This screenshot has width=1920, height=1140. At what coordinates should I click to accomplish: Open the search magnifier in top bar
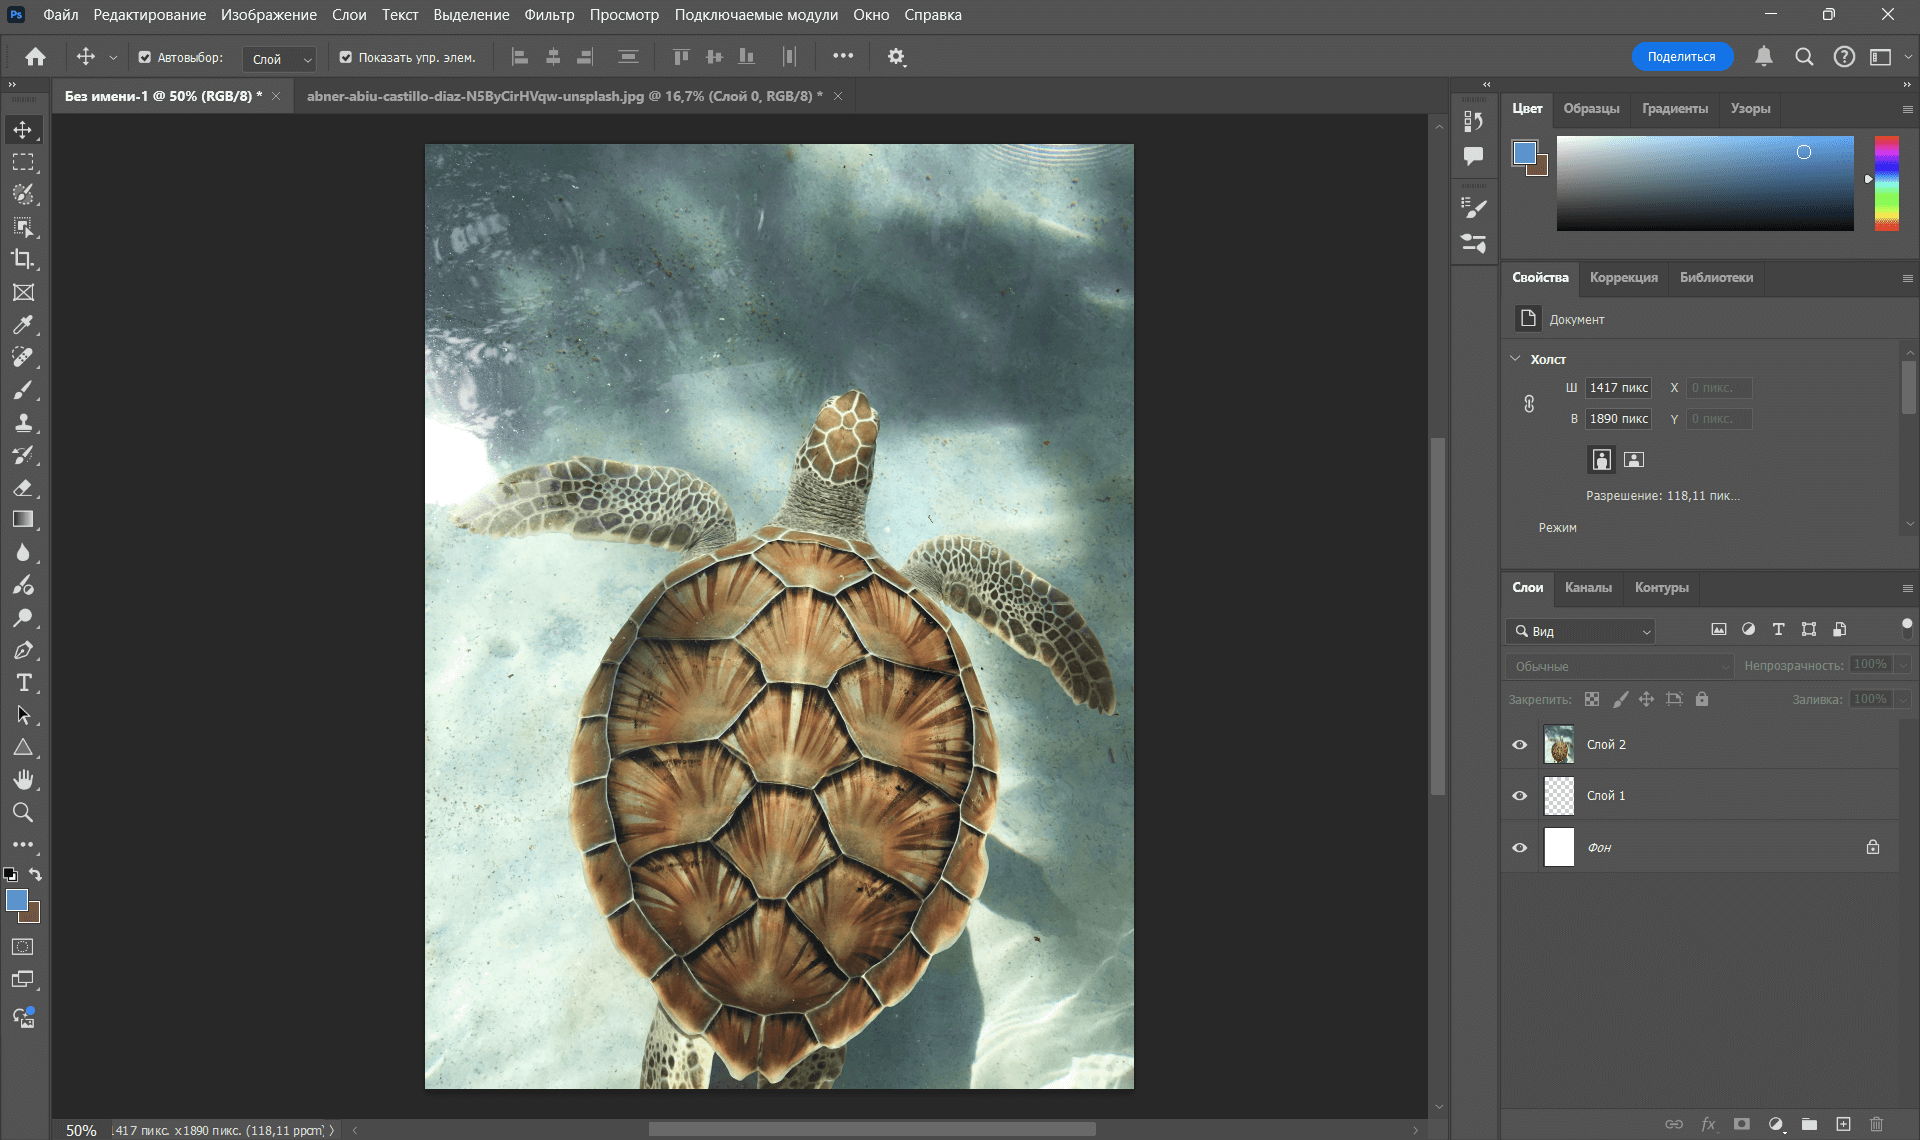(1804, 57)
